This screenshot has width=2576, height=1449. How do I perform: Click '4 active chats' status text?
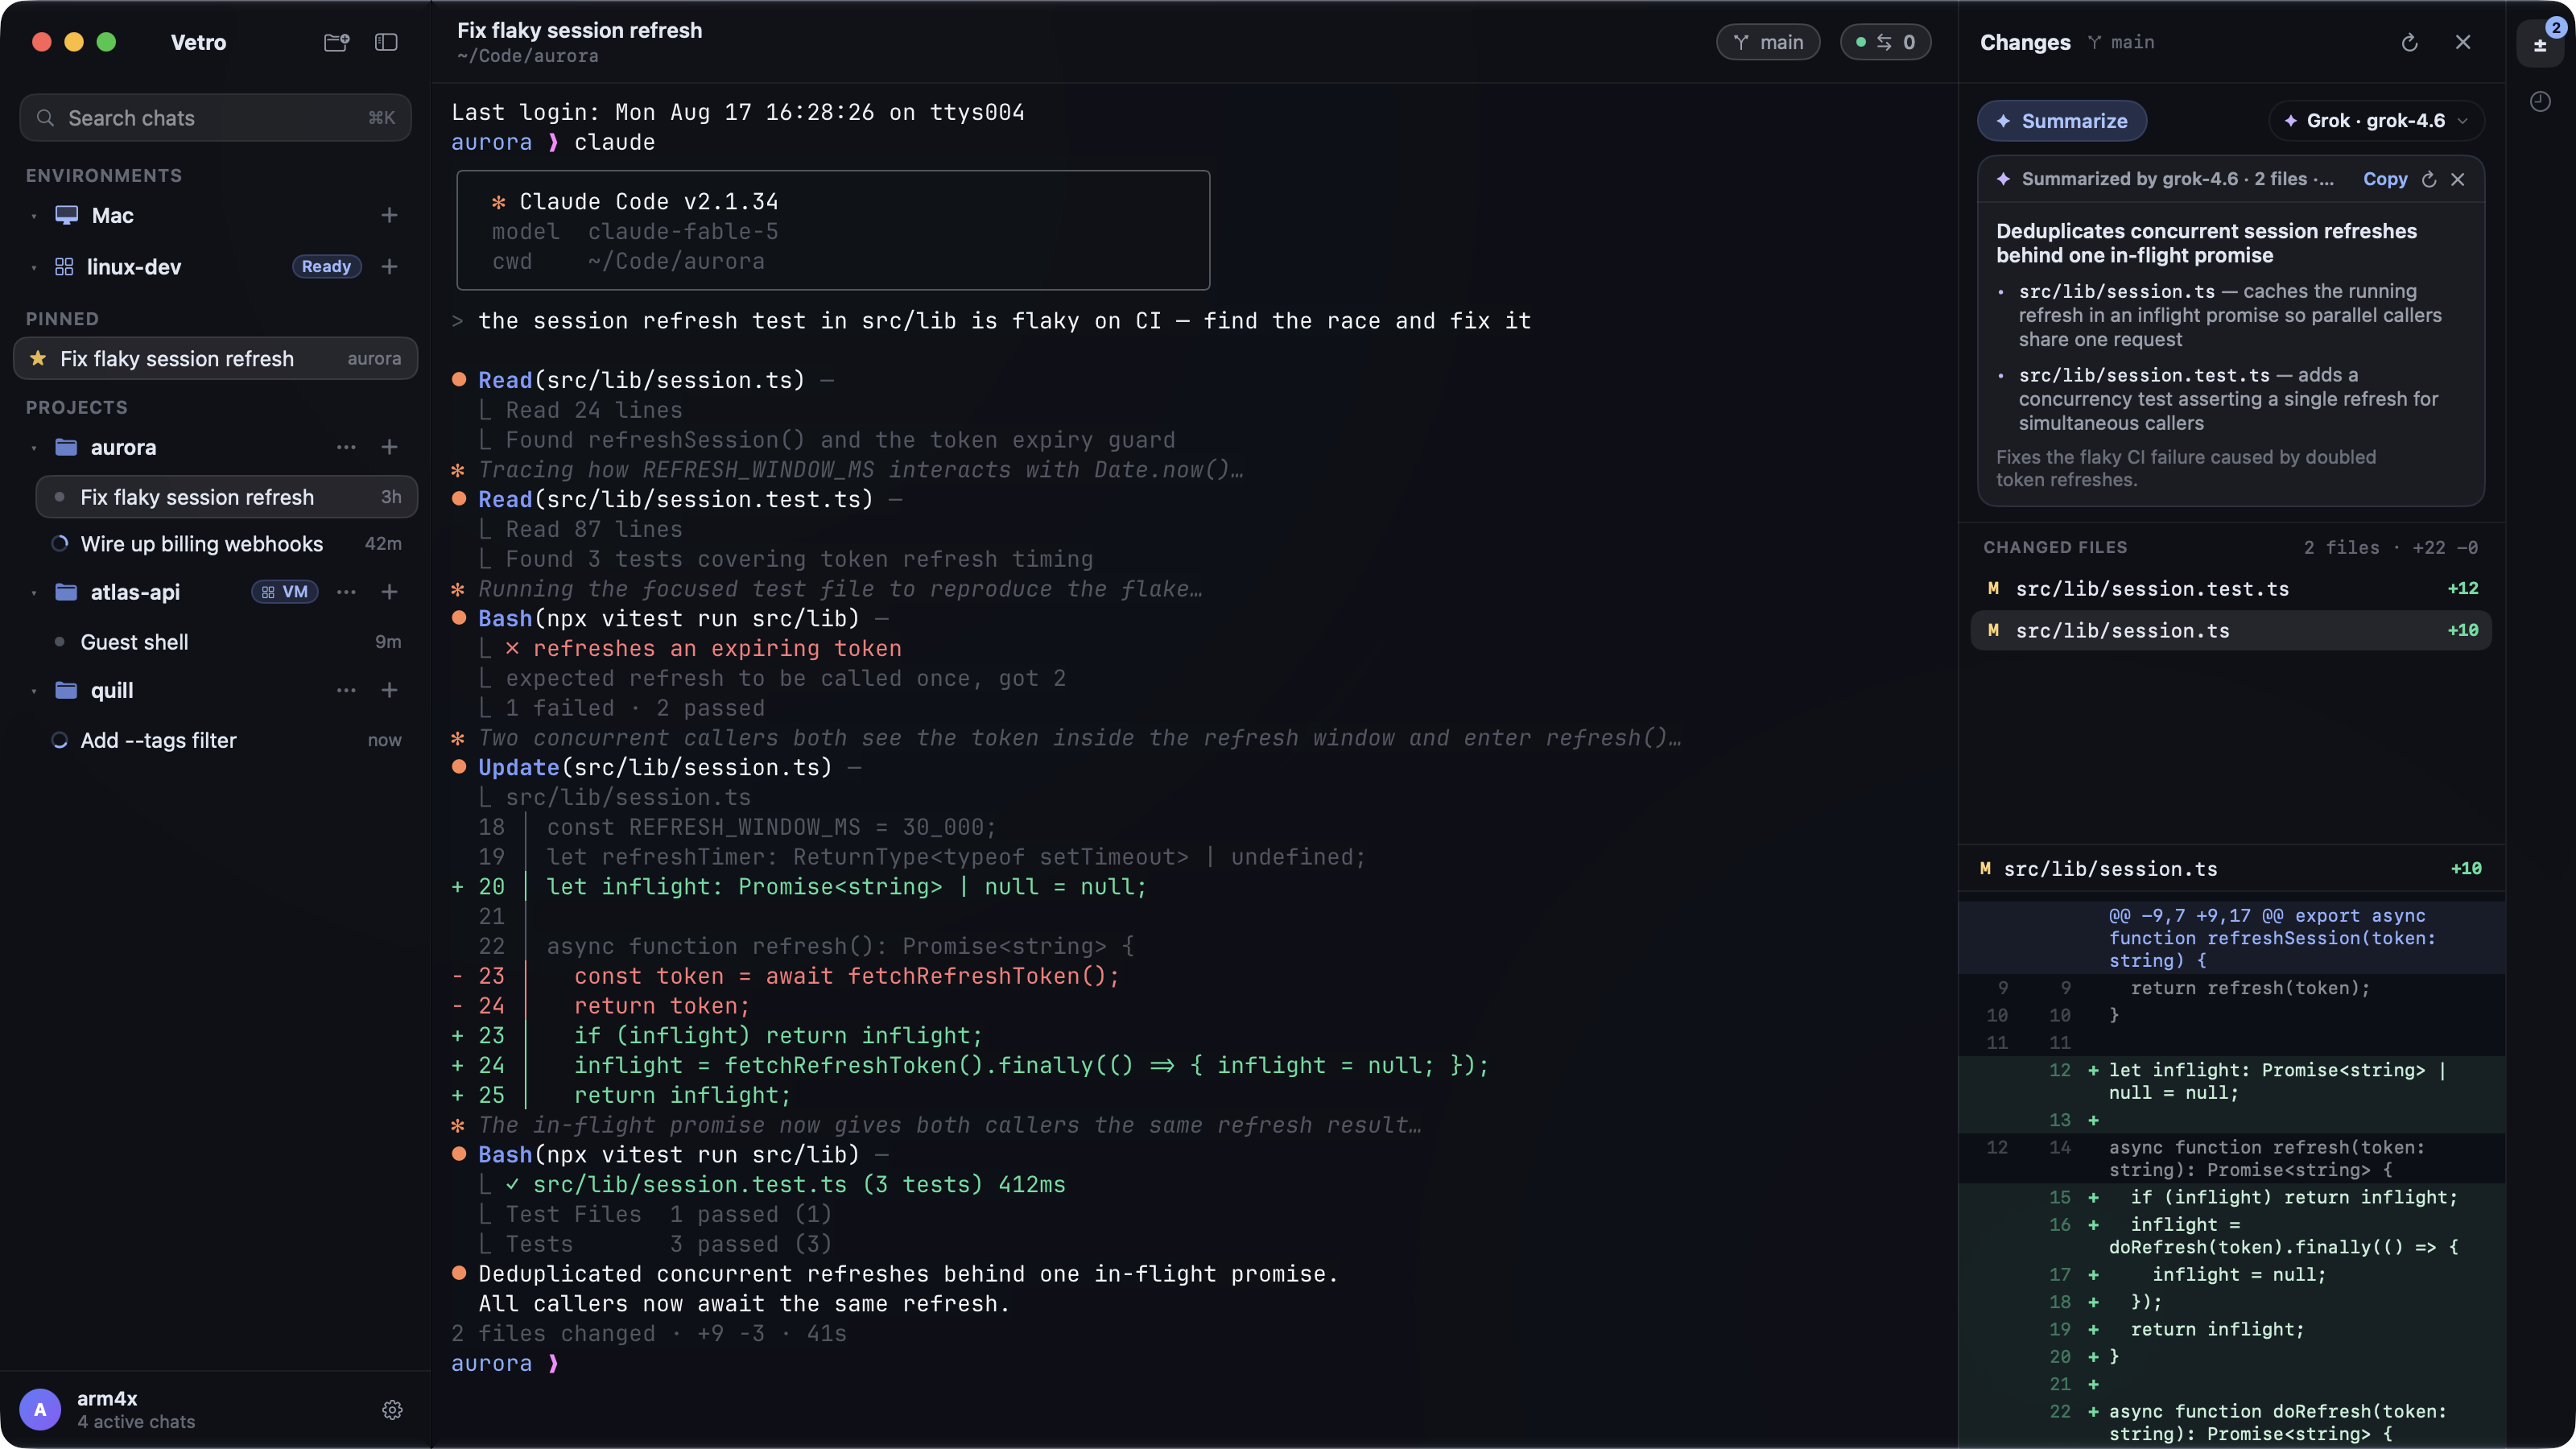pos(136,1422)
